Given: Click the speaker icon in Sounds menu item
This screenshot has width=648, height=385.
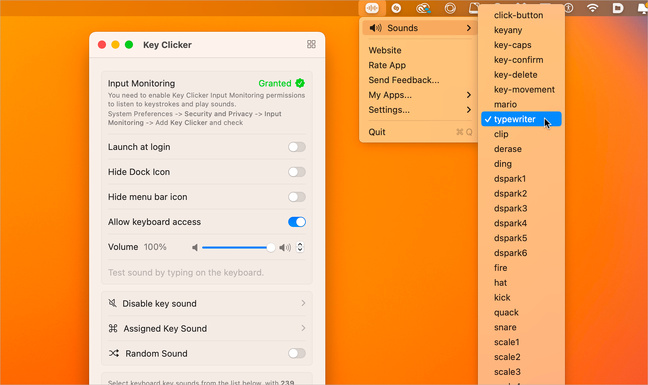Looking at the screenshot, I should (x=375, y=28).
